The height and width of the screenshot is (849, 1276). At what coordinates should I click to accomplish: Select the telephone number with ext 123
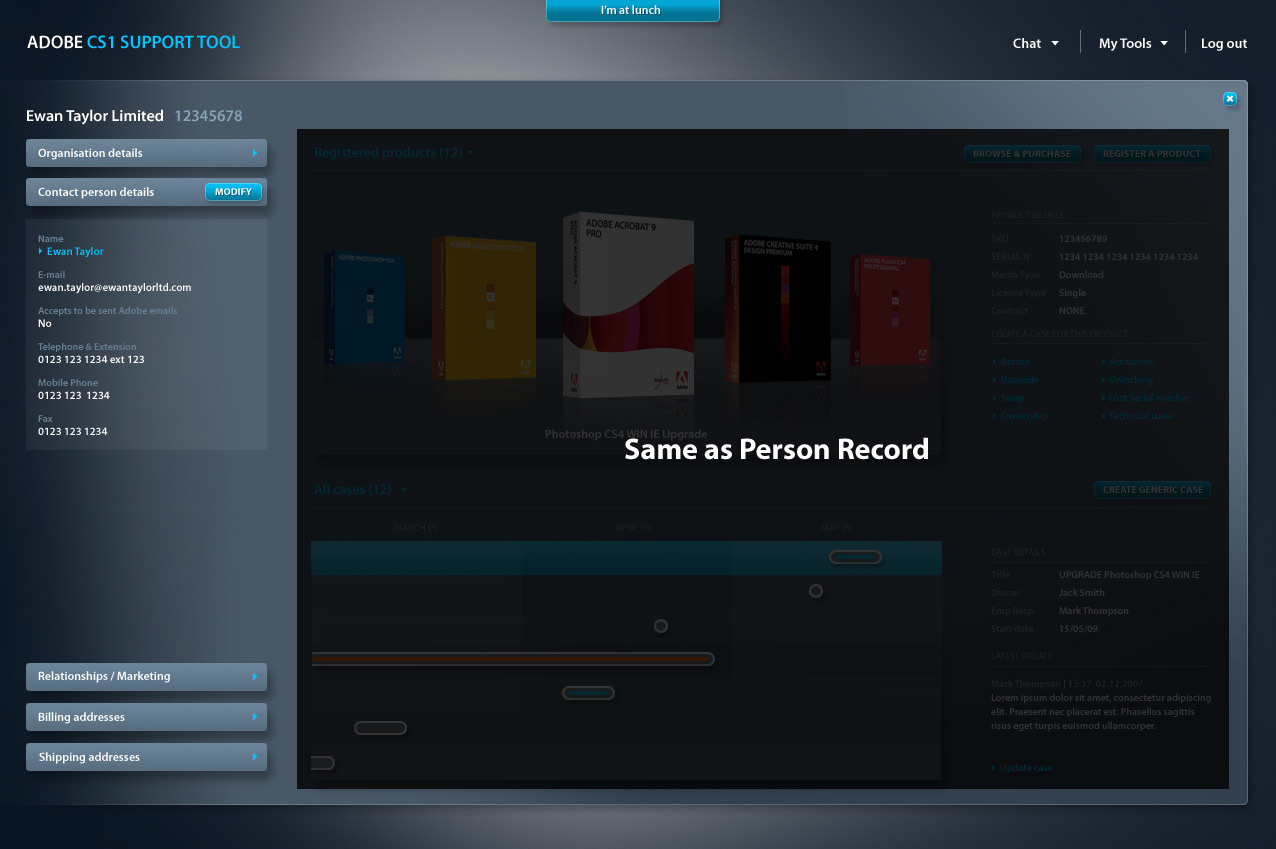click(91, 359)
